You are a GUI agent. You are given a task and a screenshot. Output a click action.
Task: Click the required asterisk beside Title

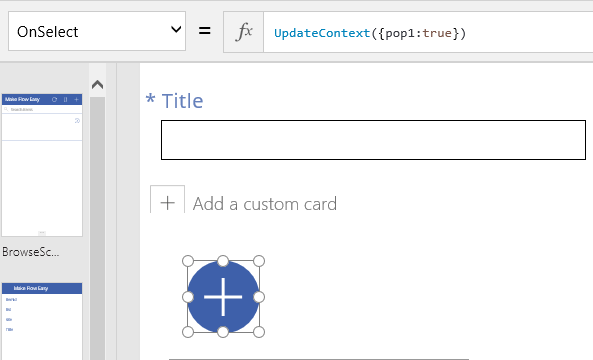[x=150, y=99]
